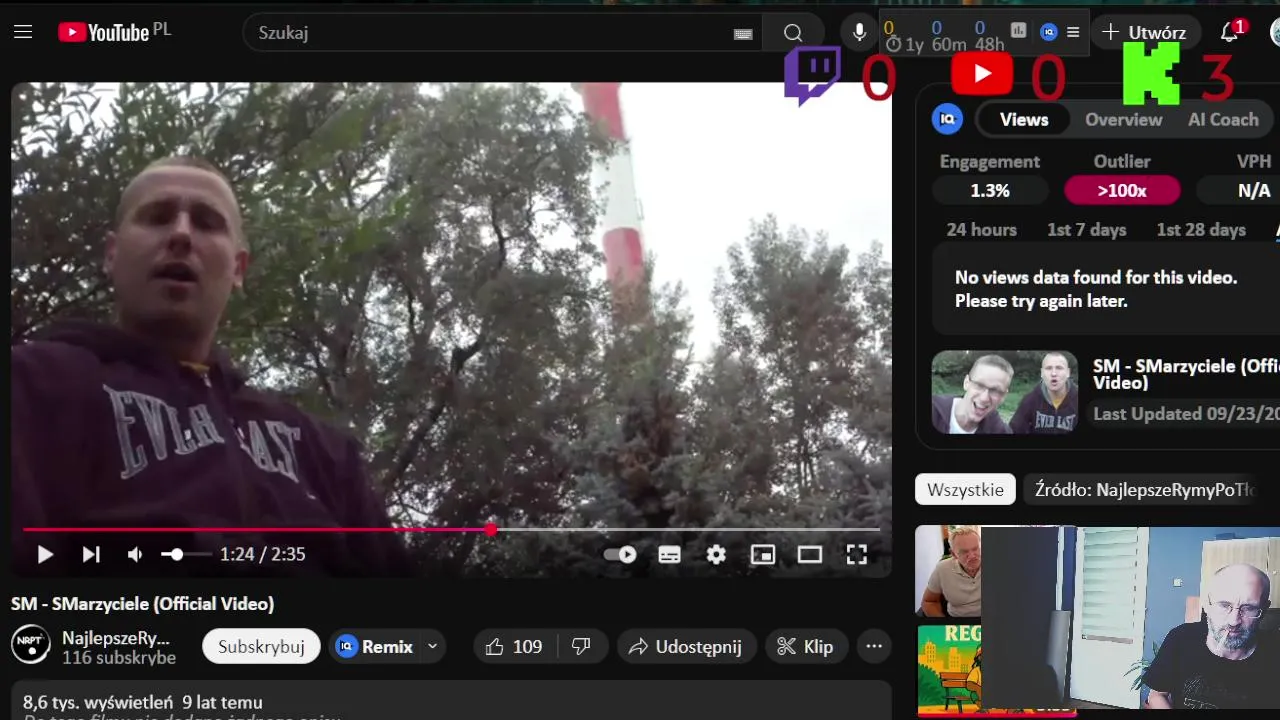This screenshot has width=1280, height=720.
Task: Select the Wszystkie filter chip
Action: (x=965, y=490)
